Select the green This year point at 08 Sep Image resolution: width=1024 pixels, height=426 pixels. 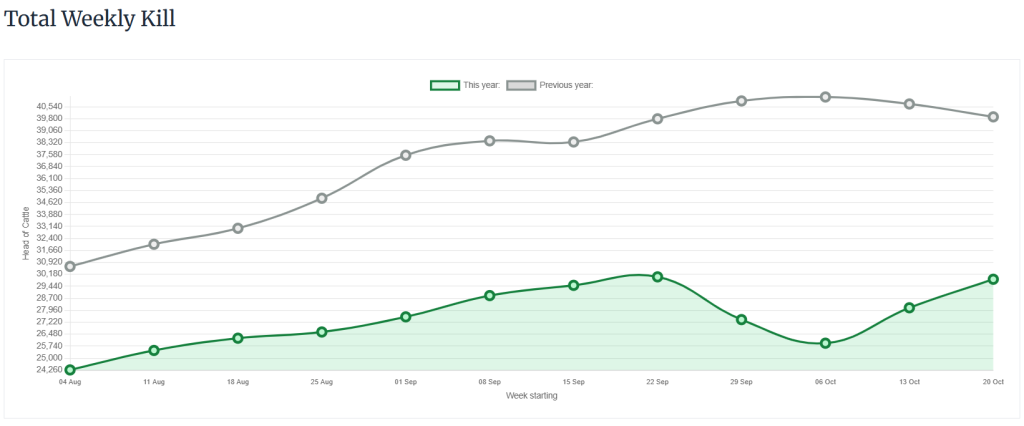pos(490,295)
